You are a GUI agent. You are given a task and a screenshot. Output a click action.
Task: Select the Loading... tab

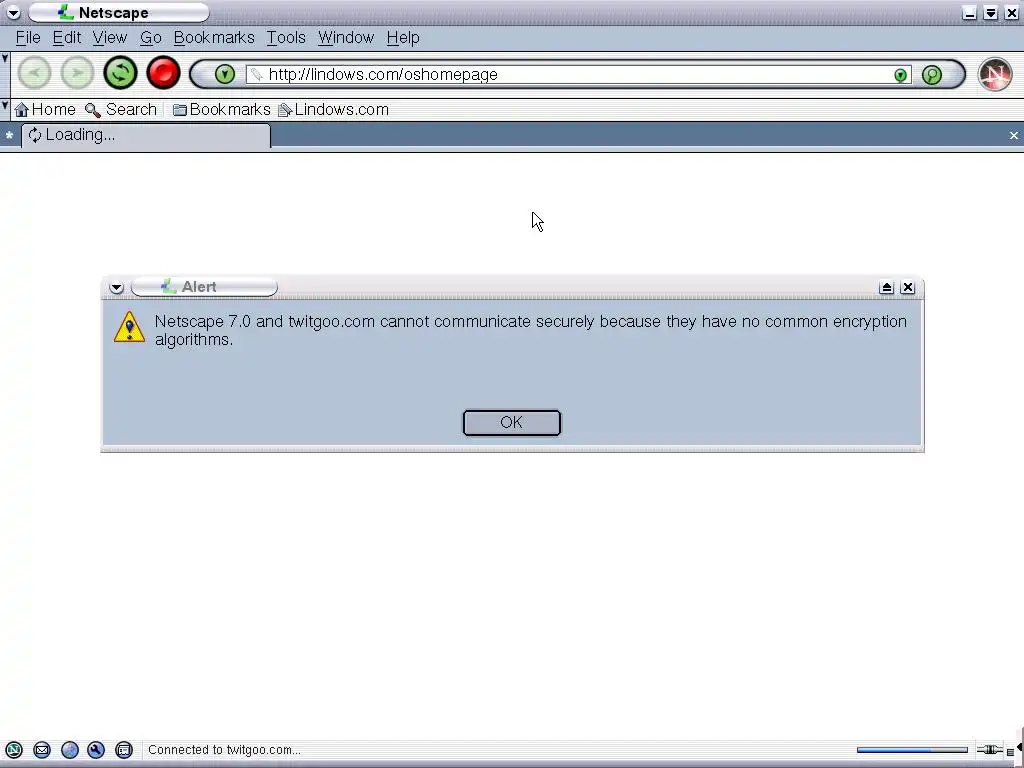point(146,135)
